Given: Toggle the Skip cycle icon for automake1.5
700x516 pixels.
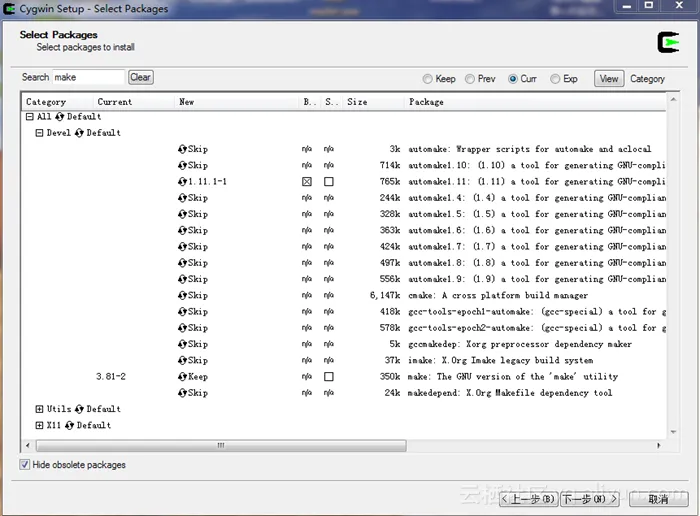Looking at the screenshot, I should pyautogui.click(x=182, y=214).
